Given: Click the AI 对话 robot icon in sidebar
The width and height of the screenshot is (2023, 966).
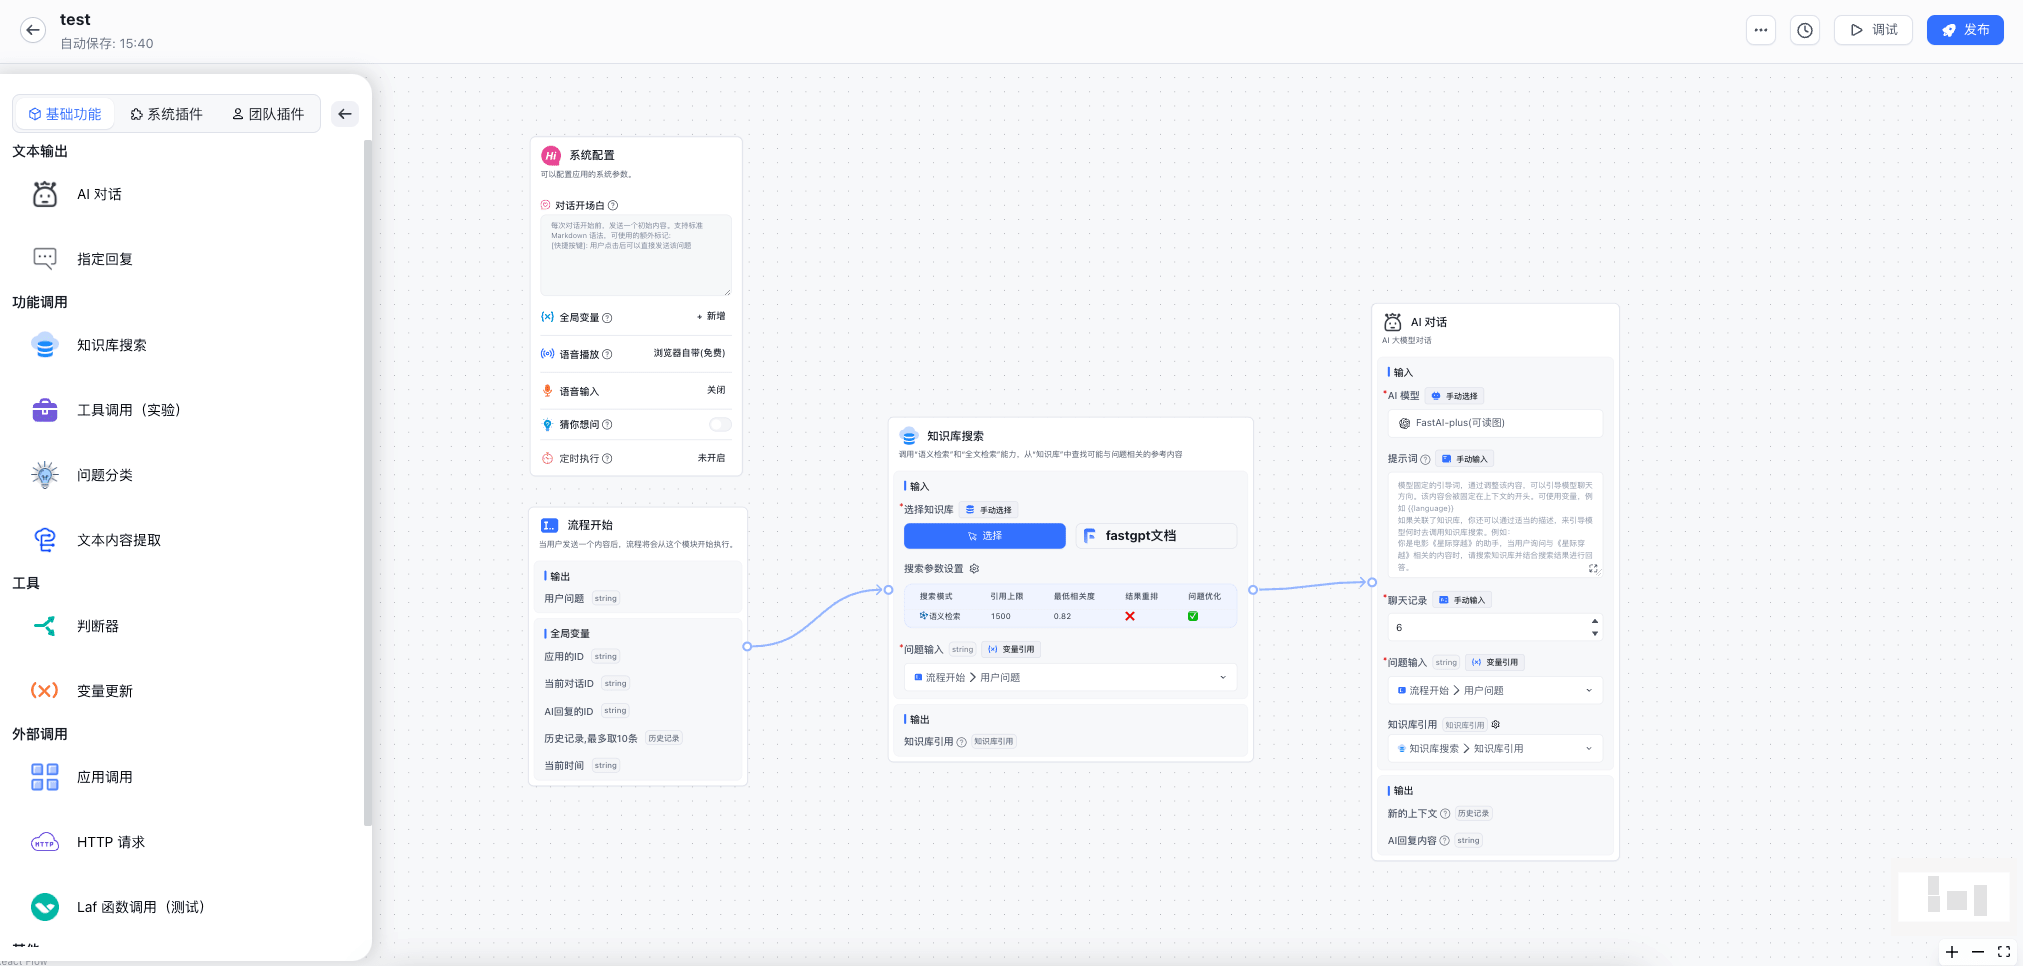Looking at the screenshot, I should 45,194.
